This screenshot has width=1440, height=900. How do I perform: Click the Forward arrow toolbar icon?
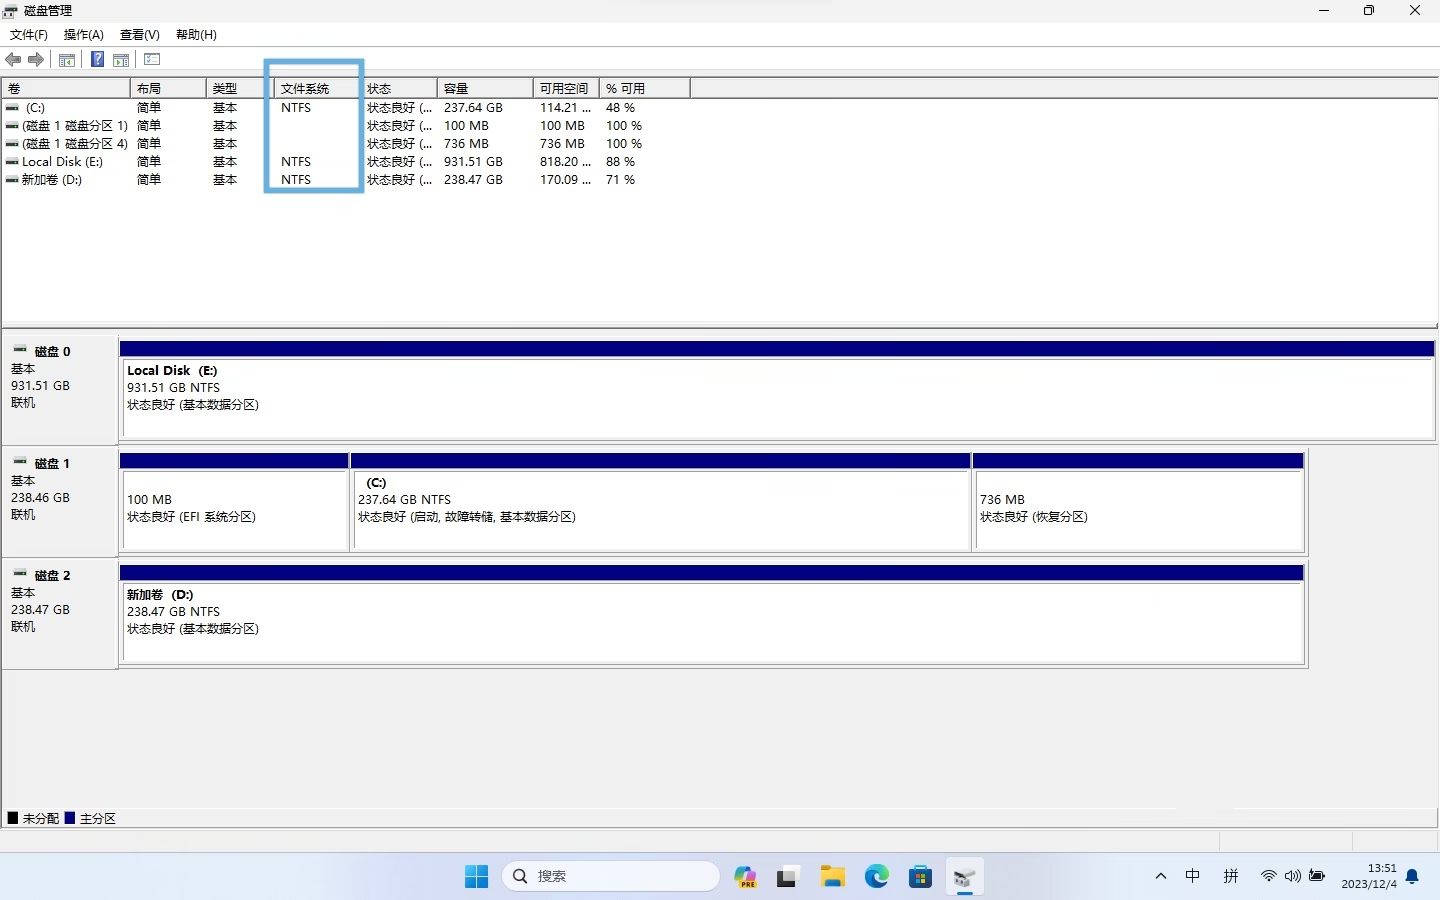(36, 60)
